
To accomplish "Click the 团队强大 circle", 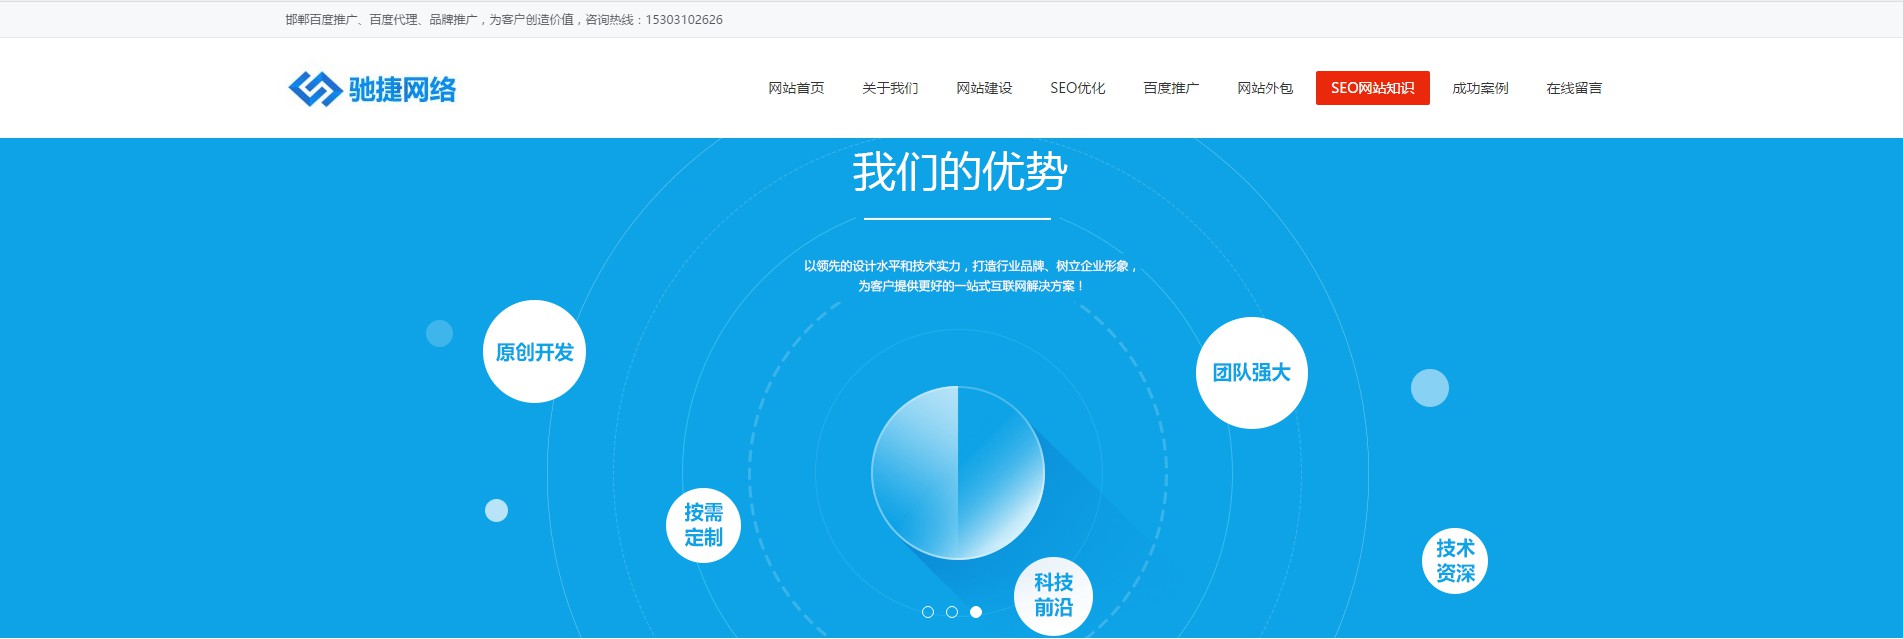I will (x=1252, y=373).
